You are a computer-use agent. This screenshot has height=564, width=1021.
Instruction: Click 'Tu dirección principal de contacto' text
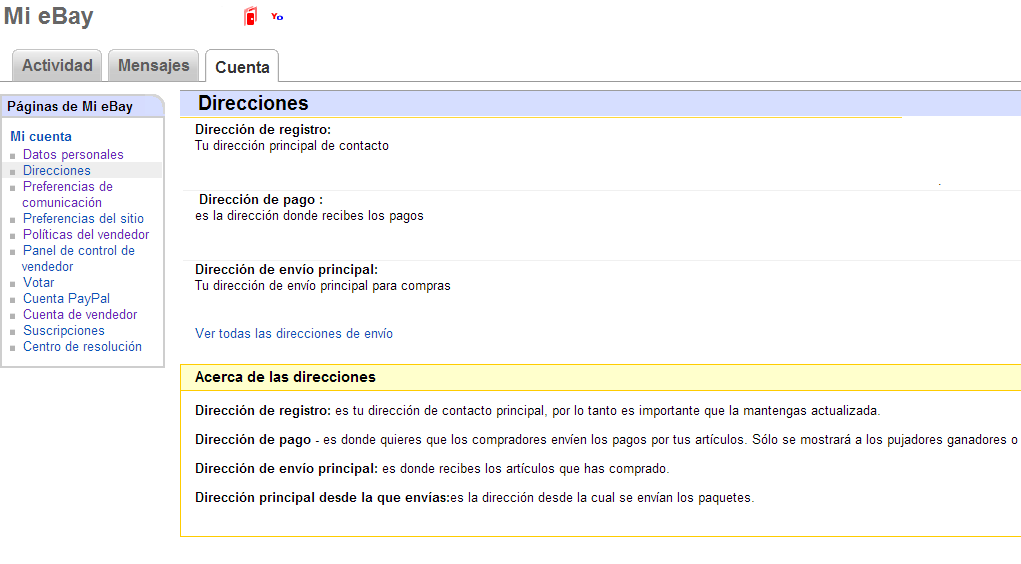(x=292, y=146)
